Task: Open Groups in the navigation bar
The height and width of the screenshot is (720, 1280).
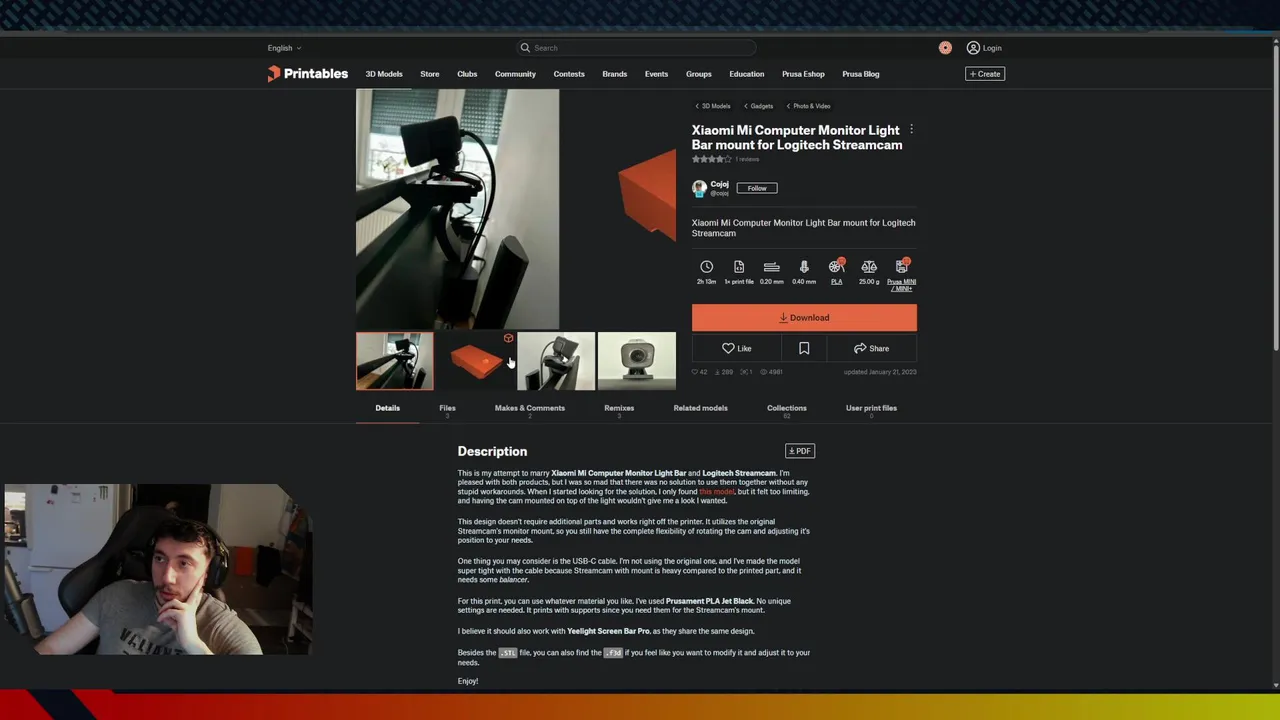Action: 699,74
